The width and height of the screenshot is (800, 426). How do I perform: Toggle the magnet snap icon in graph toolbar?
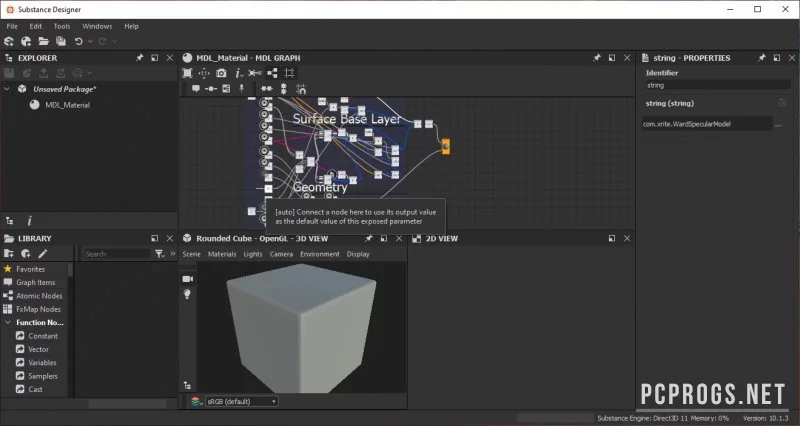[x=301, y=89]
